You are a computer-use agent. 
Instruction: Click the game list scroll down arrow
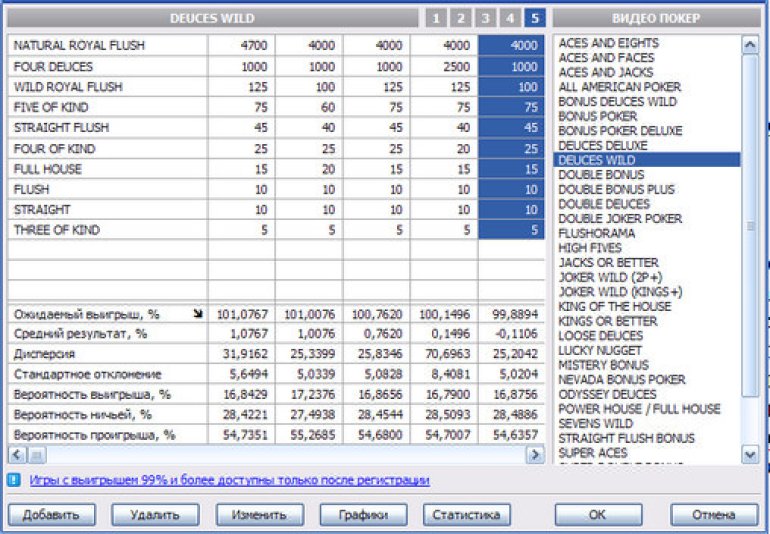[751, 454]
